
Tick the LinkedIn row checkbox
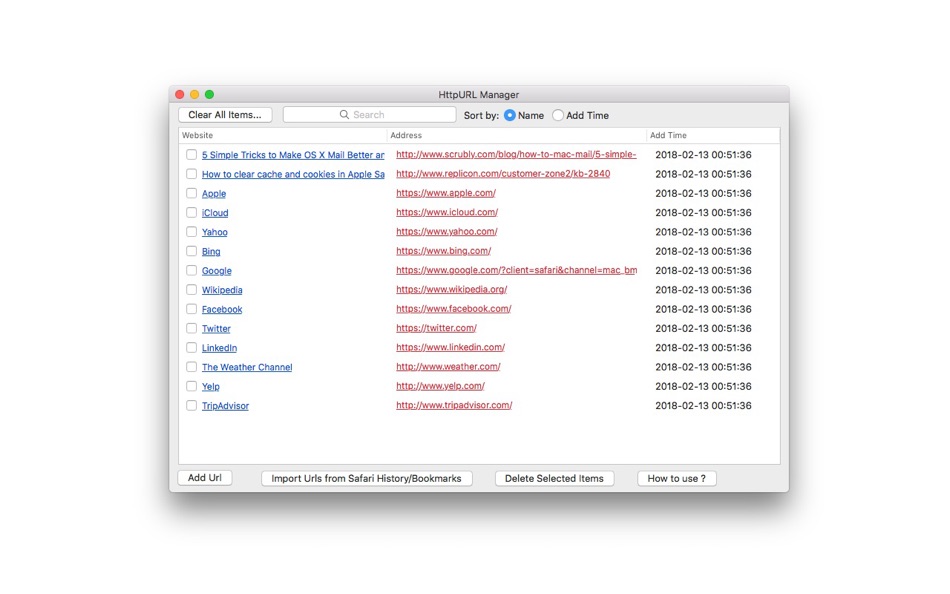point(191,347)
